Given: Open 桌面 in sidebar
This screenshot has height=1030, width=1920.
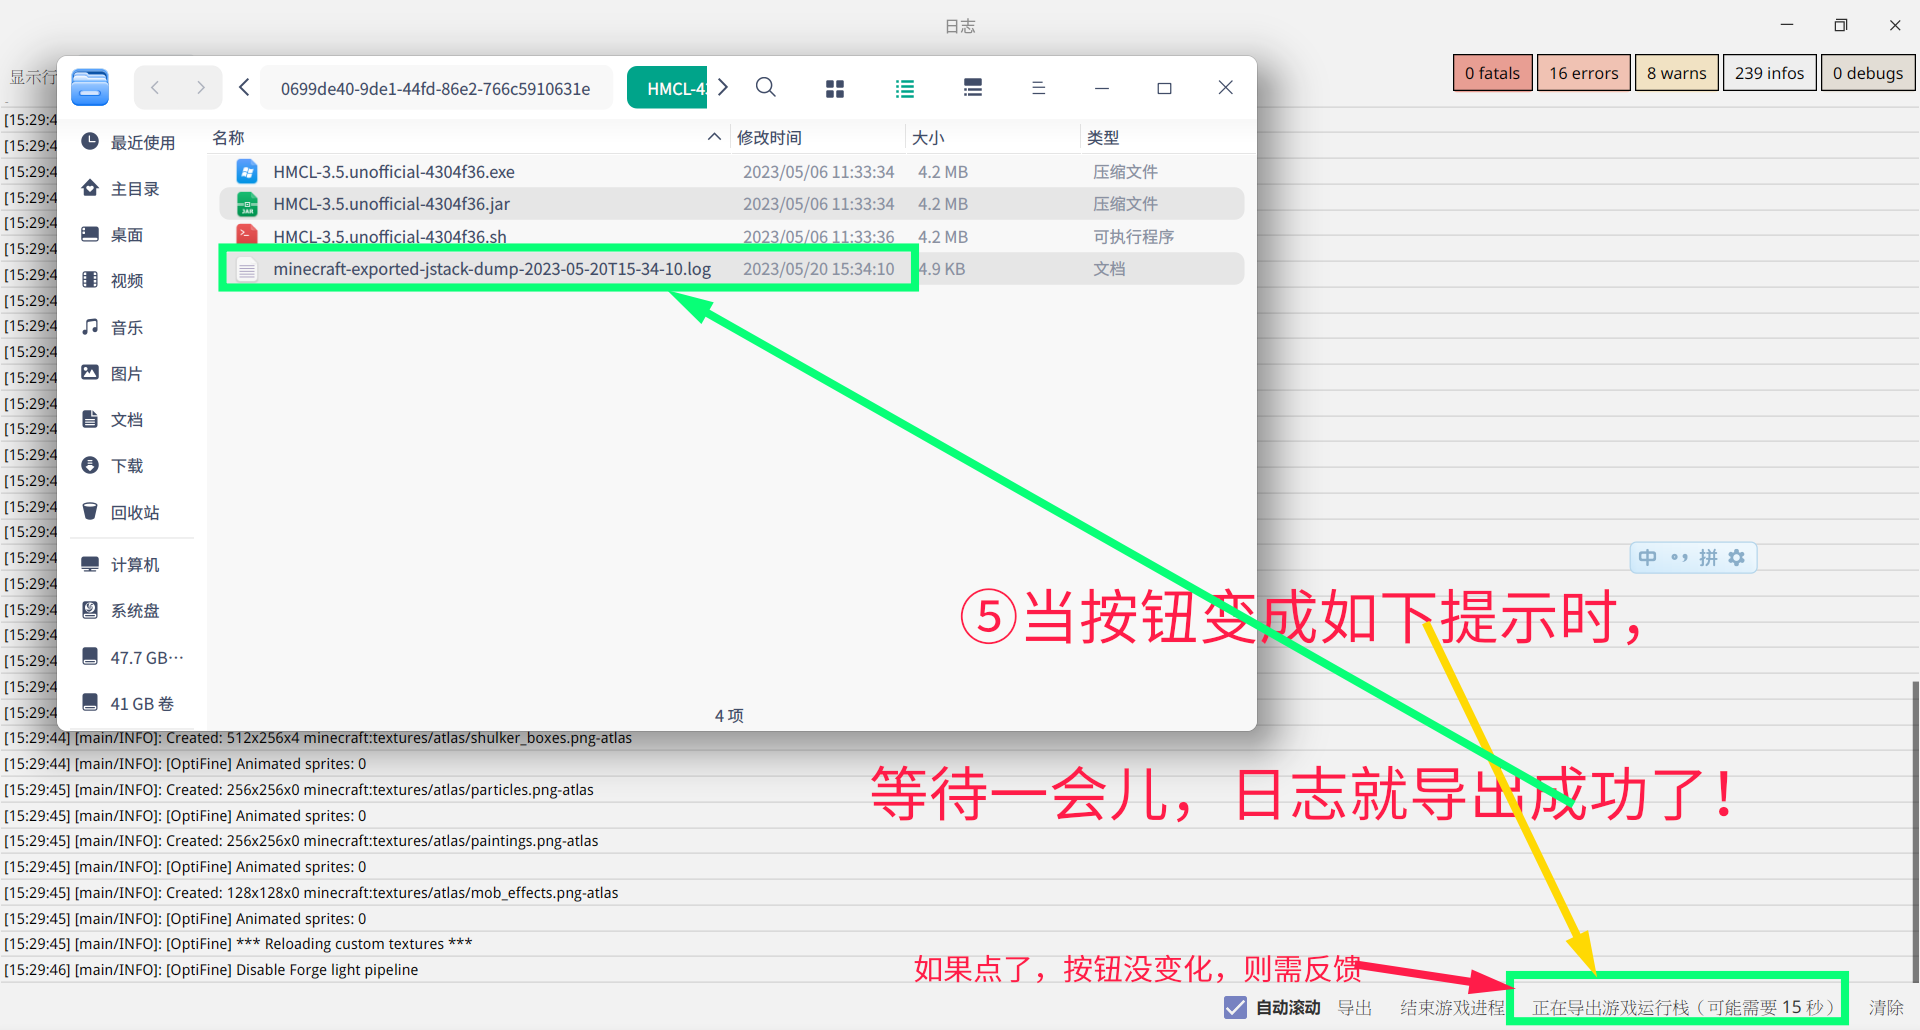Looking at the screenshot, I should click(131, 234).
